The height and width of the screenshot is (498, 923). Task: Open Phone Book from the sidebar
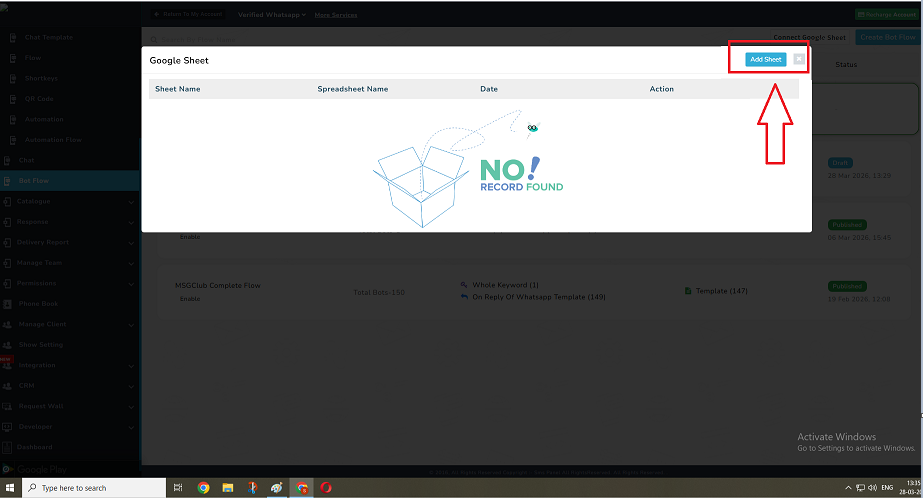(x=38, y=304)
